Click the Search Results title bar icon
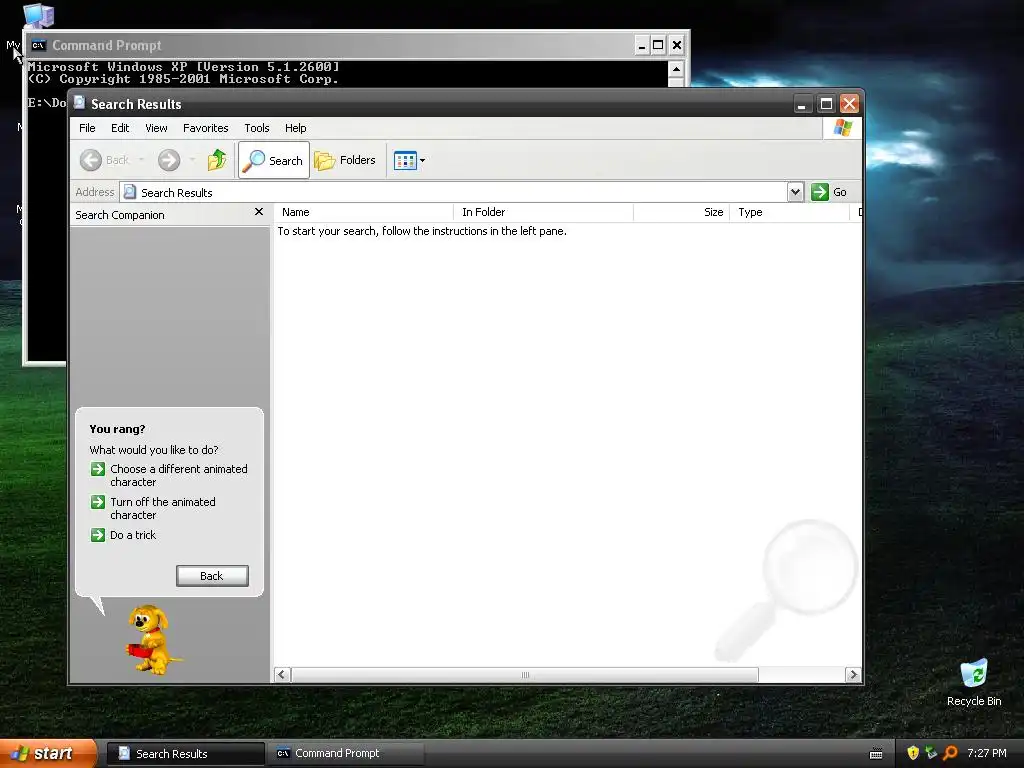Screen dimensions: 1024x768 (80, 103)
